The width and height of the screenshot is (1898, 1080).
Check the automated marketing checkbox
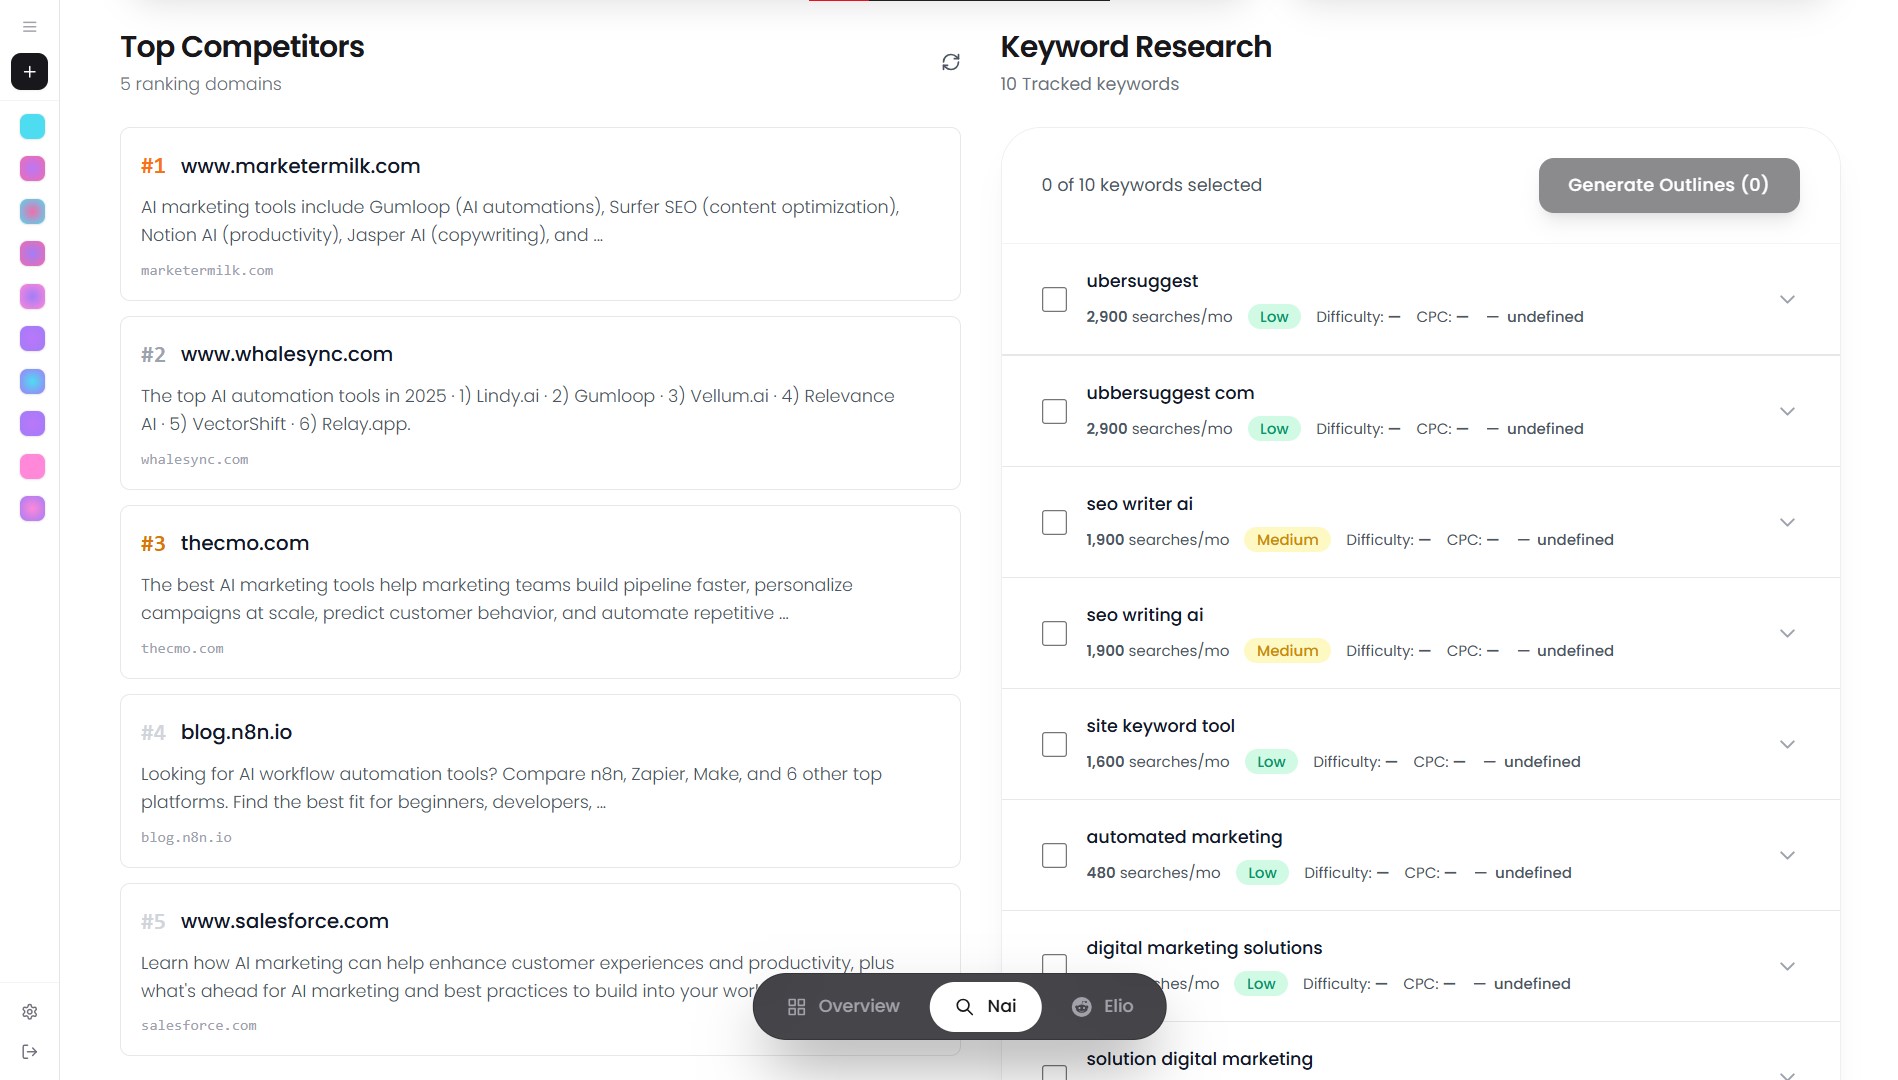coord(1054,855)
